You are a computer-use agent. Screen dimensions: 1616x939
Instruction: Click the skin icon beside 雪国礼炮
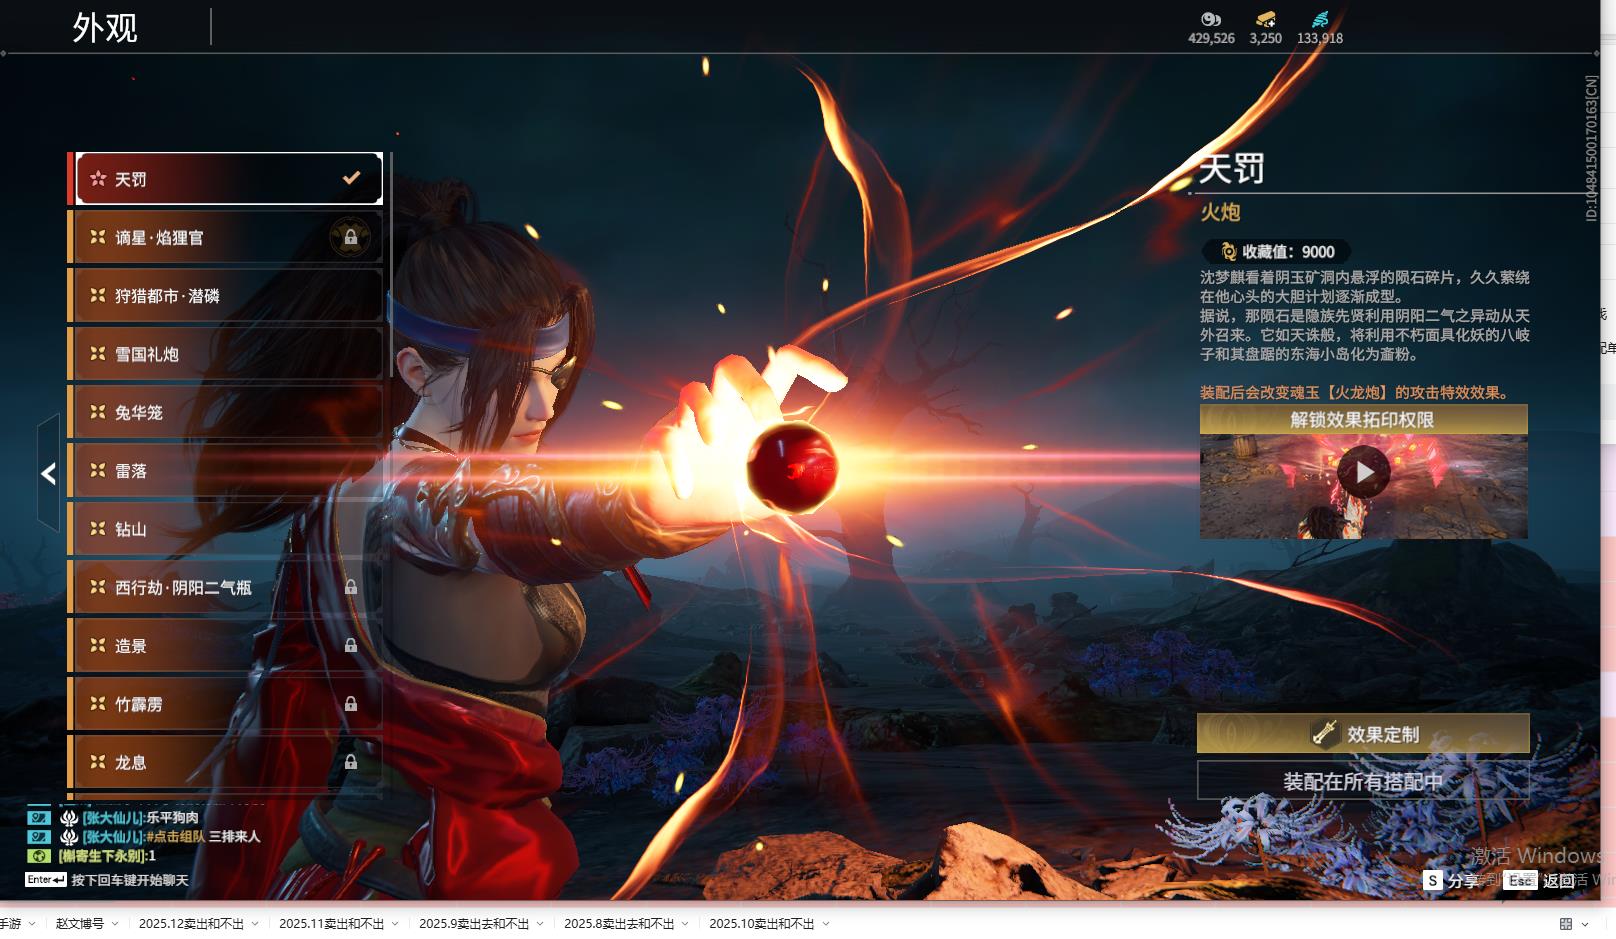click(x=98, y=354)
